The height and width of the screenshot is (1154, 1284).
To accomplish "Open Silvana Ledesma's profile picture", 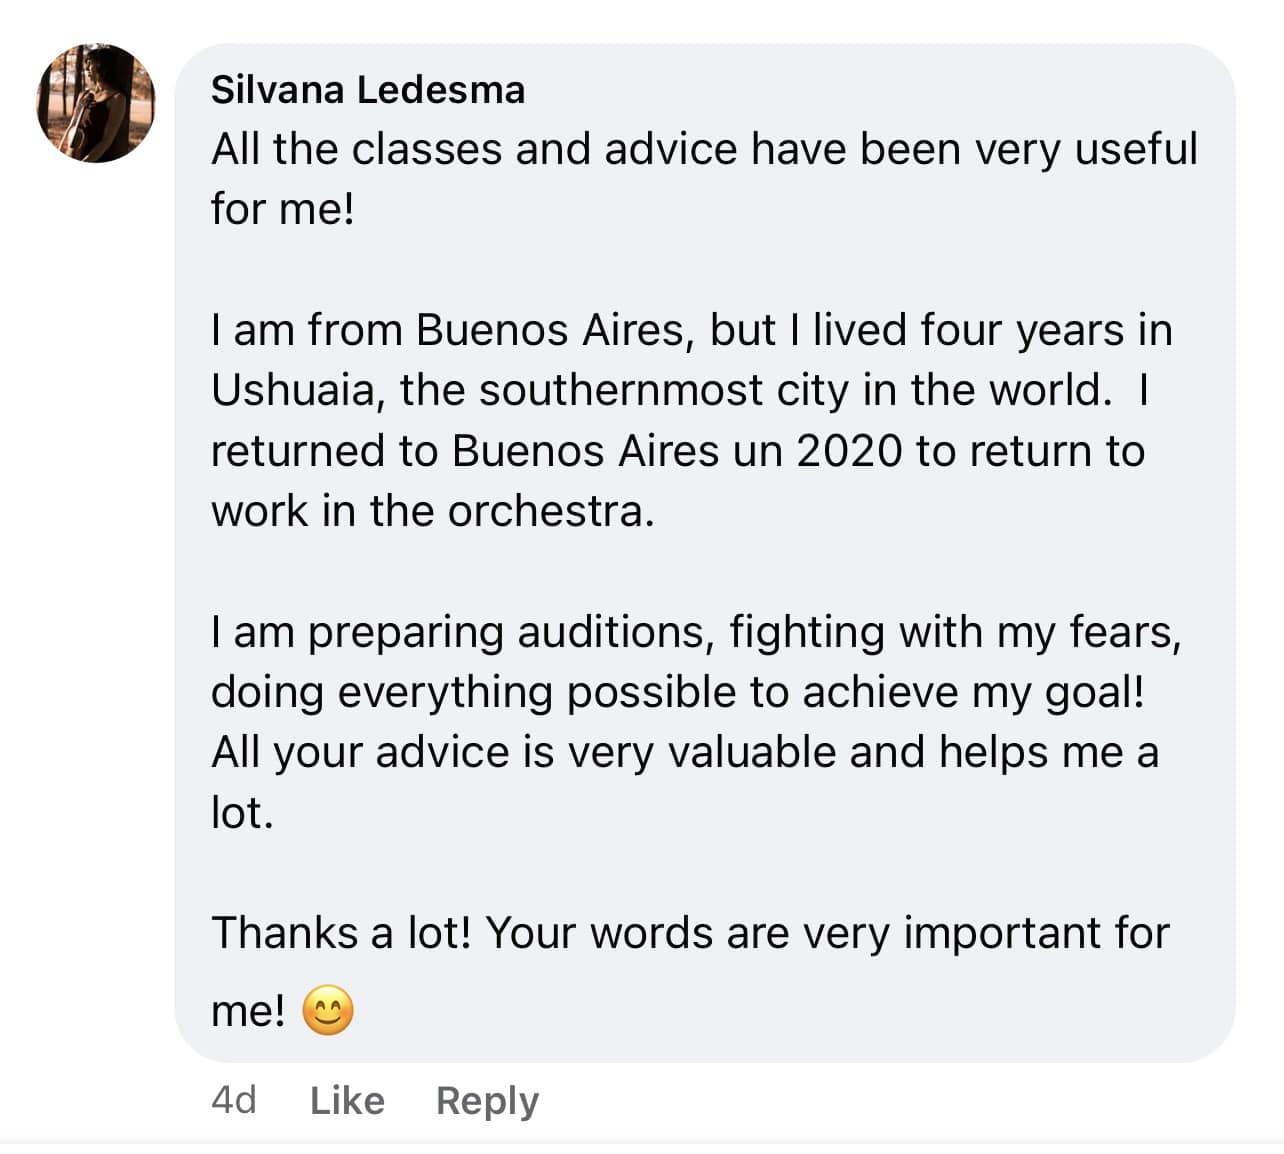I will click(96, 103).
